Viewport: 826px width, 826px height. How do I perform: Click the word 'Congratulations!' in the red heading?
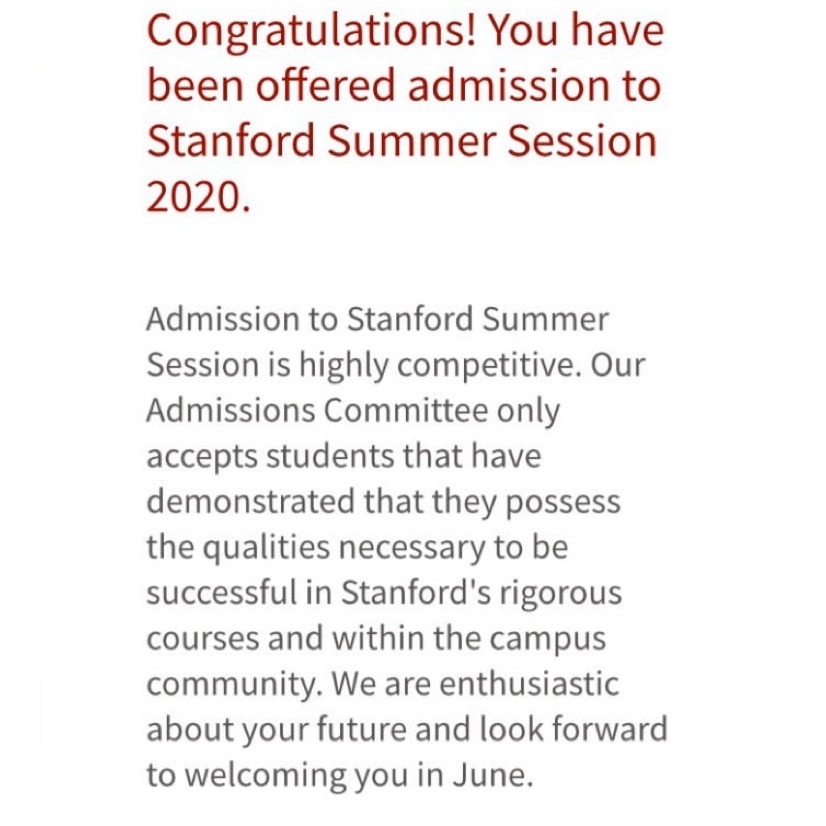click(x=312, y=33)
